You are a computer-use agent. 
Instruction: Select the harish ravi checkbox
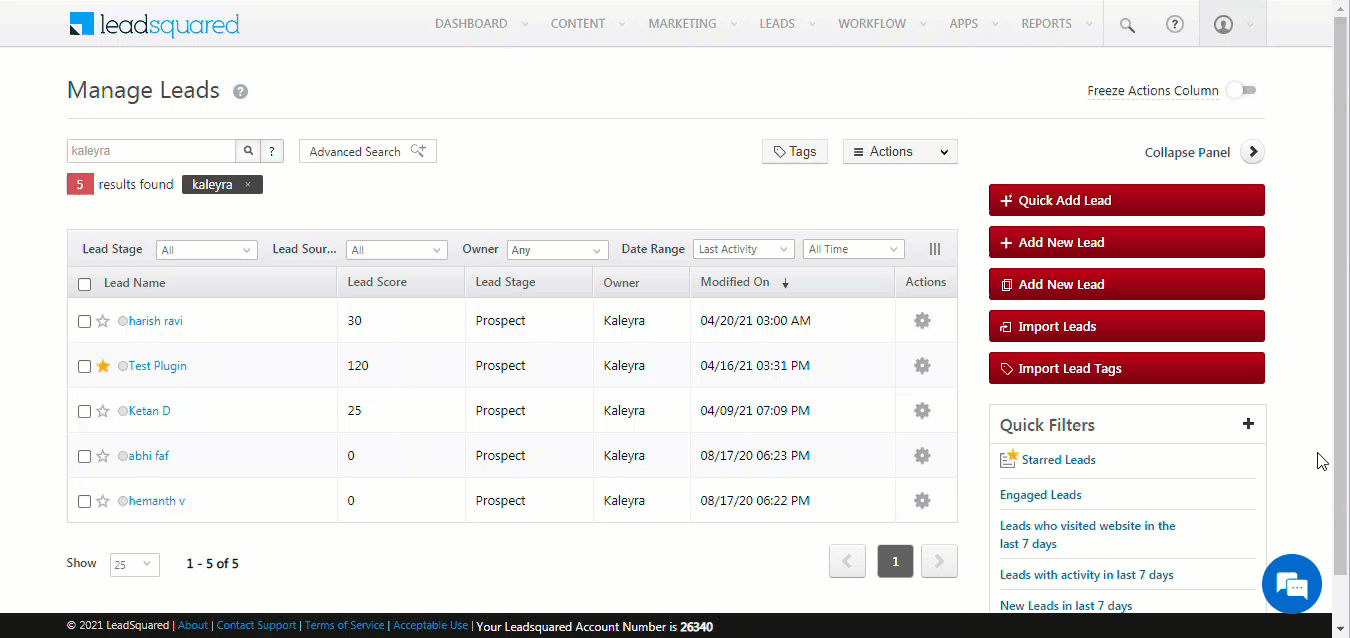pyautogui.click(x=85, y=321)
